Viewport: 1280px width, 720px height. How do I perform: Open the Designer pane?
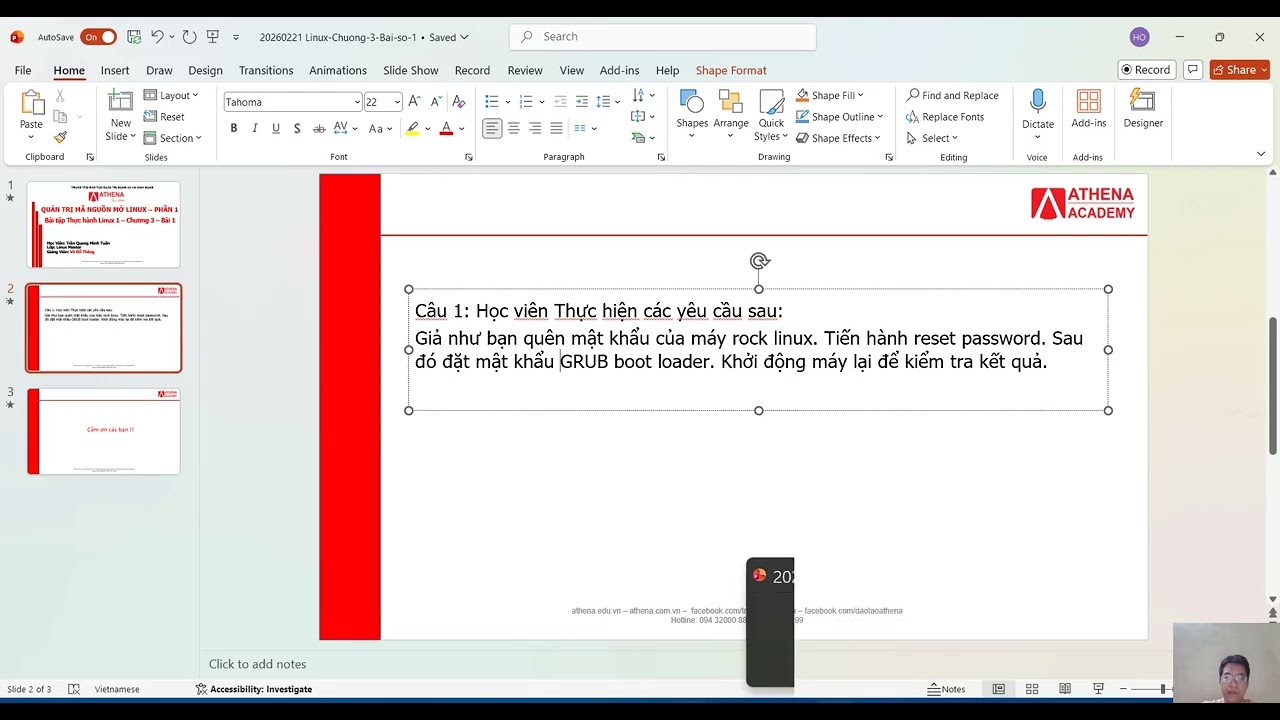[1142, 109]
